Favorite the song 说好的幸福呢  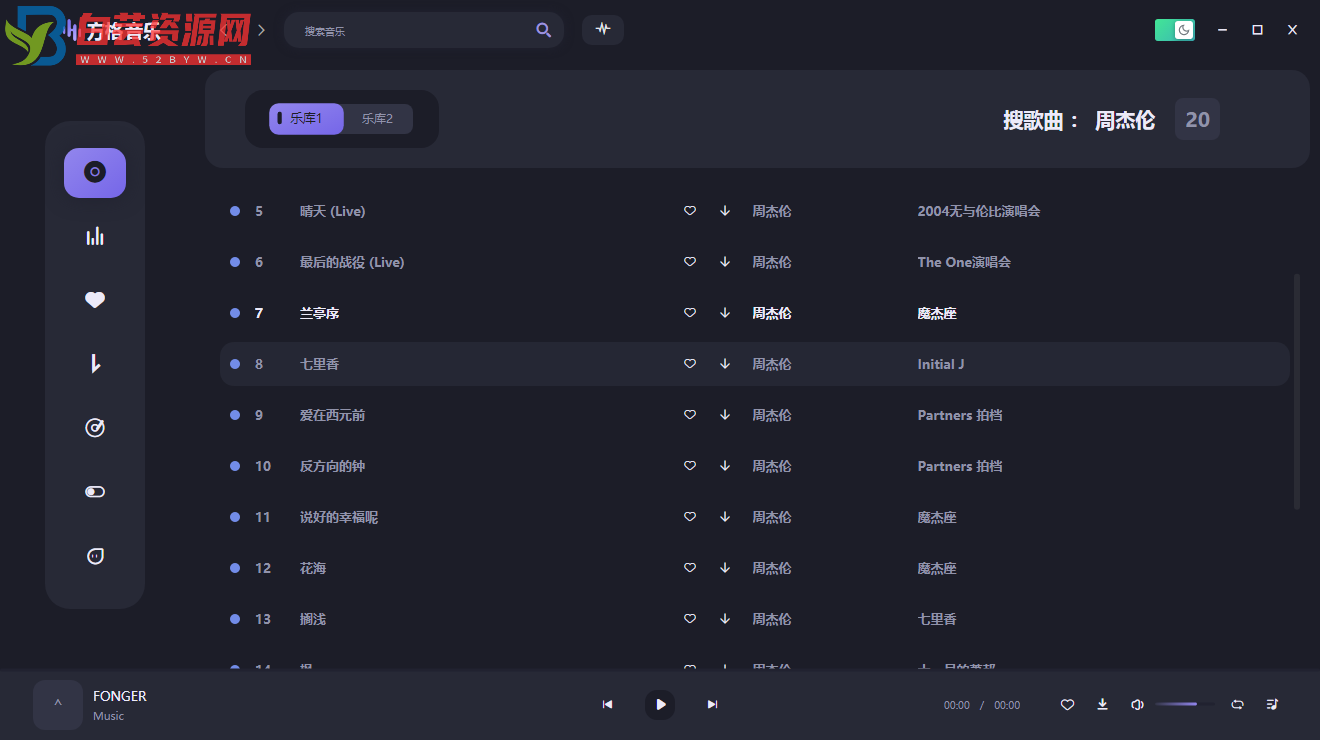point(690,517)
